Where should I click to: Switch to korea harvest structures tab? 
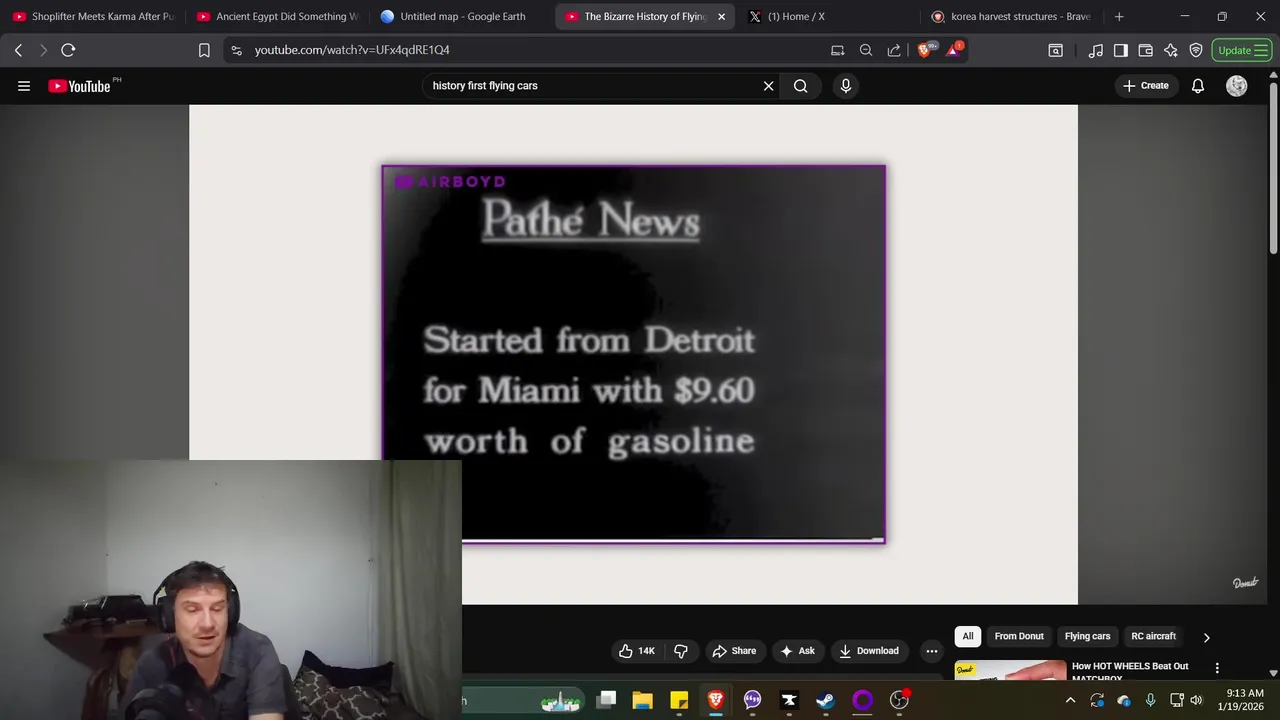pyautogui.click(x=1012, y=16)
